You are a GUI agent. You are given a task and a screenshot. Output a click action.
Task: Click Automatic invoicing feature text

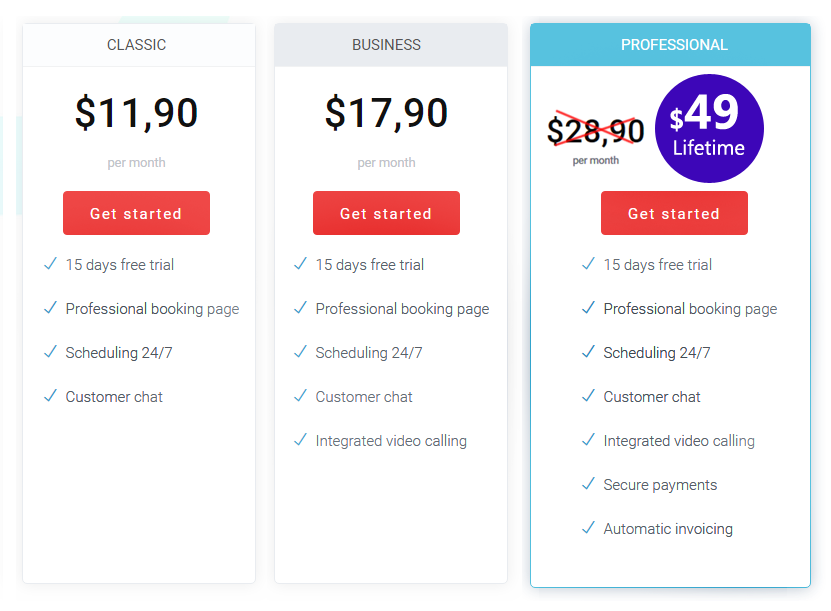point(668,529)
